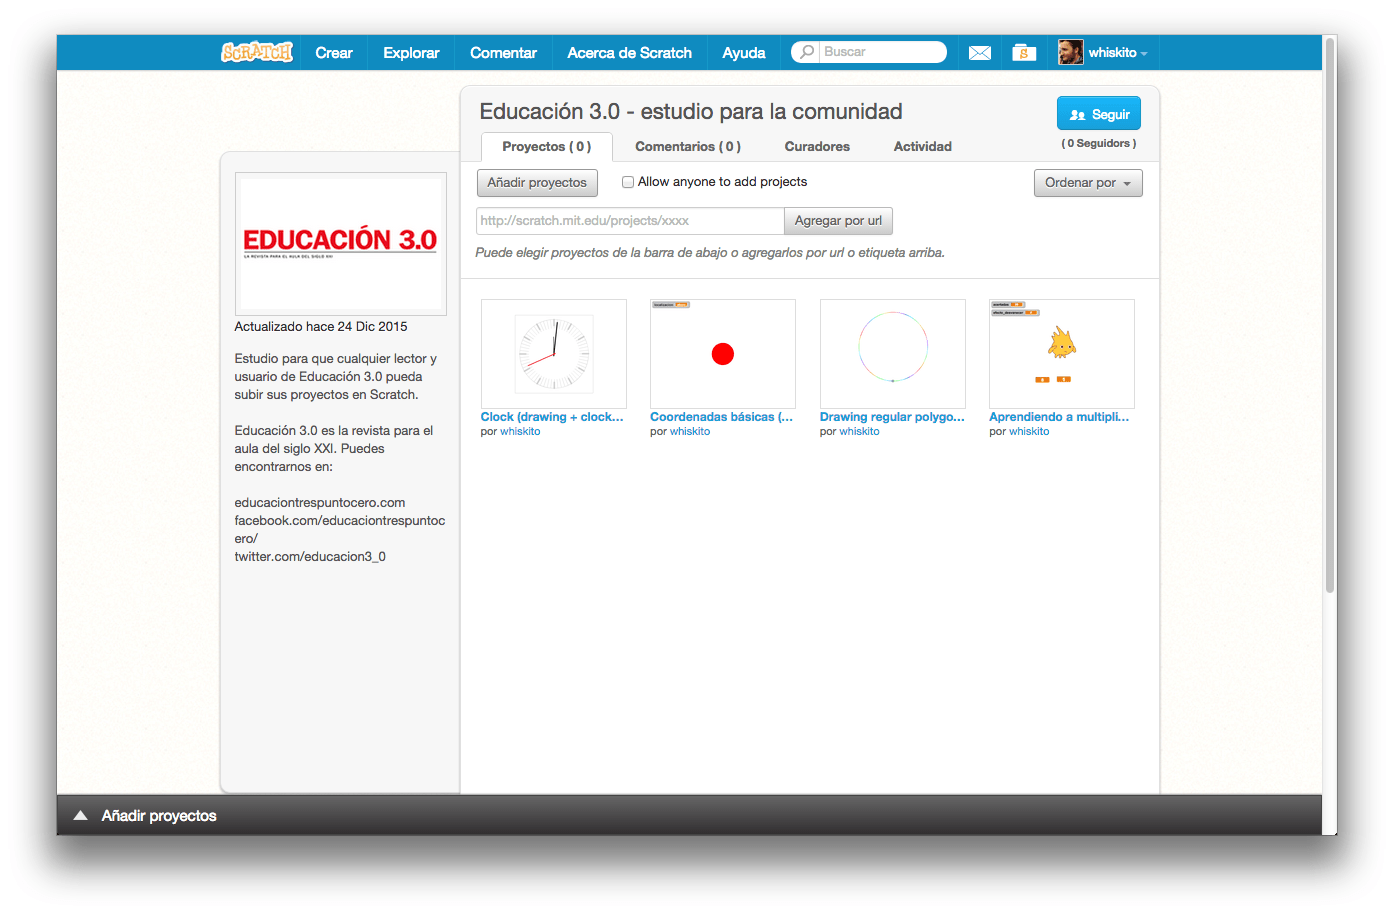
Task: Open the Ayuda menu item
Action: click(744, 53)
